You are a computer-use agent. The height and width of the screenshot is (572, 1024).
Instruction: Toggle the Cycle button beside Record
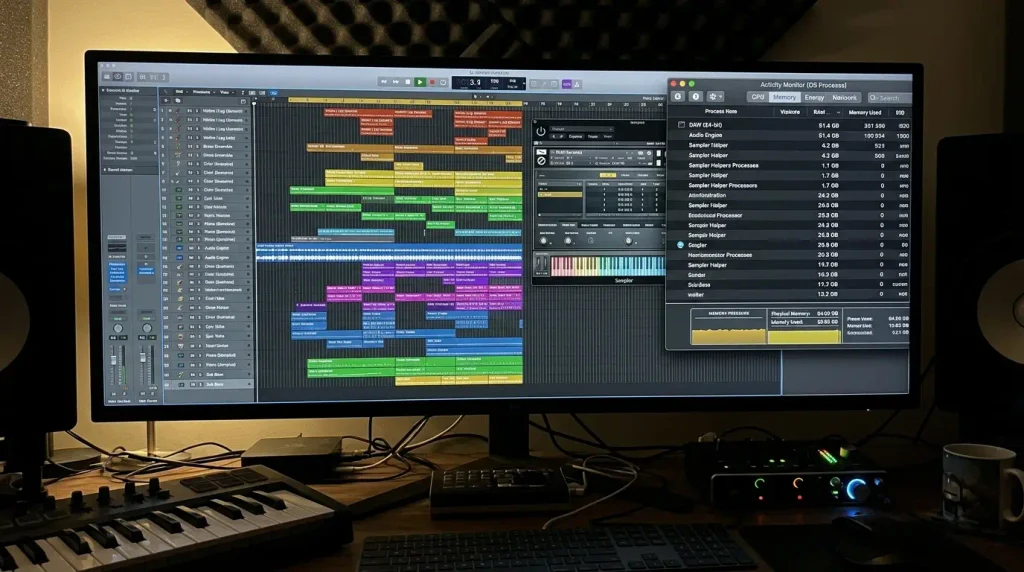click(443, 83)
